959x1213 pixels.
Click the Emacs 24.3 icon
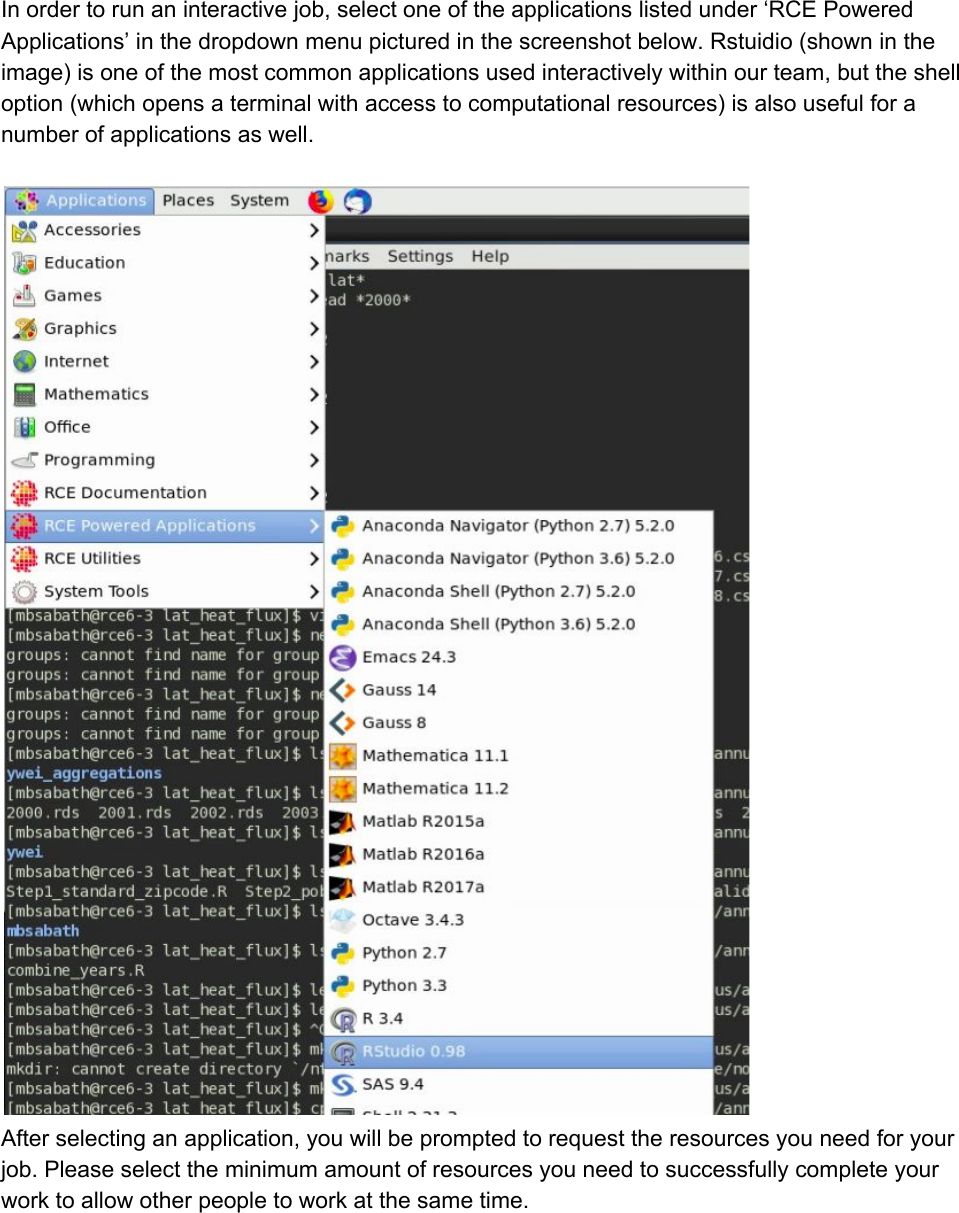click(x=343, y=658)
